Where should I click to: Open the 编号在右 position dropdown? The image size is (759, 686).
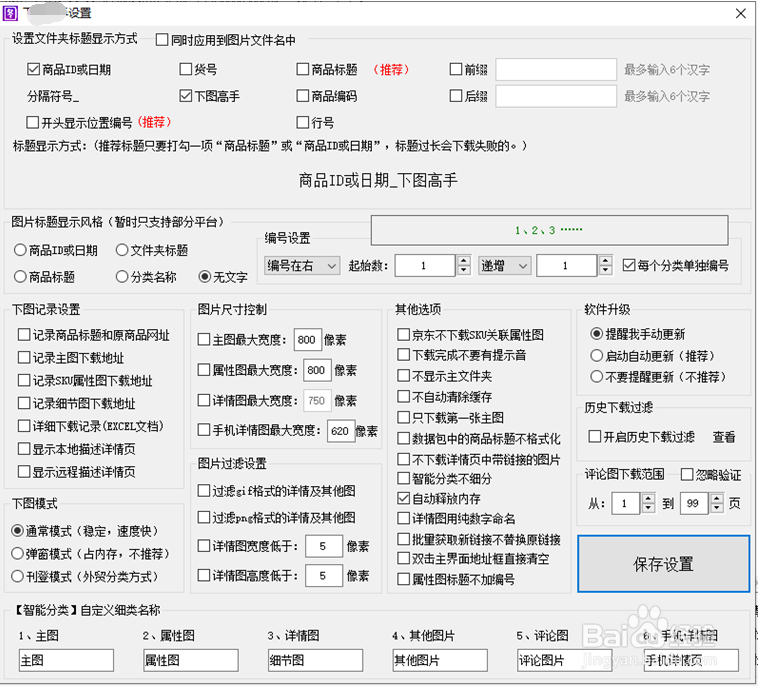click(x=302, y=266)
